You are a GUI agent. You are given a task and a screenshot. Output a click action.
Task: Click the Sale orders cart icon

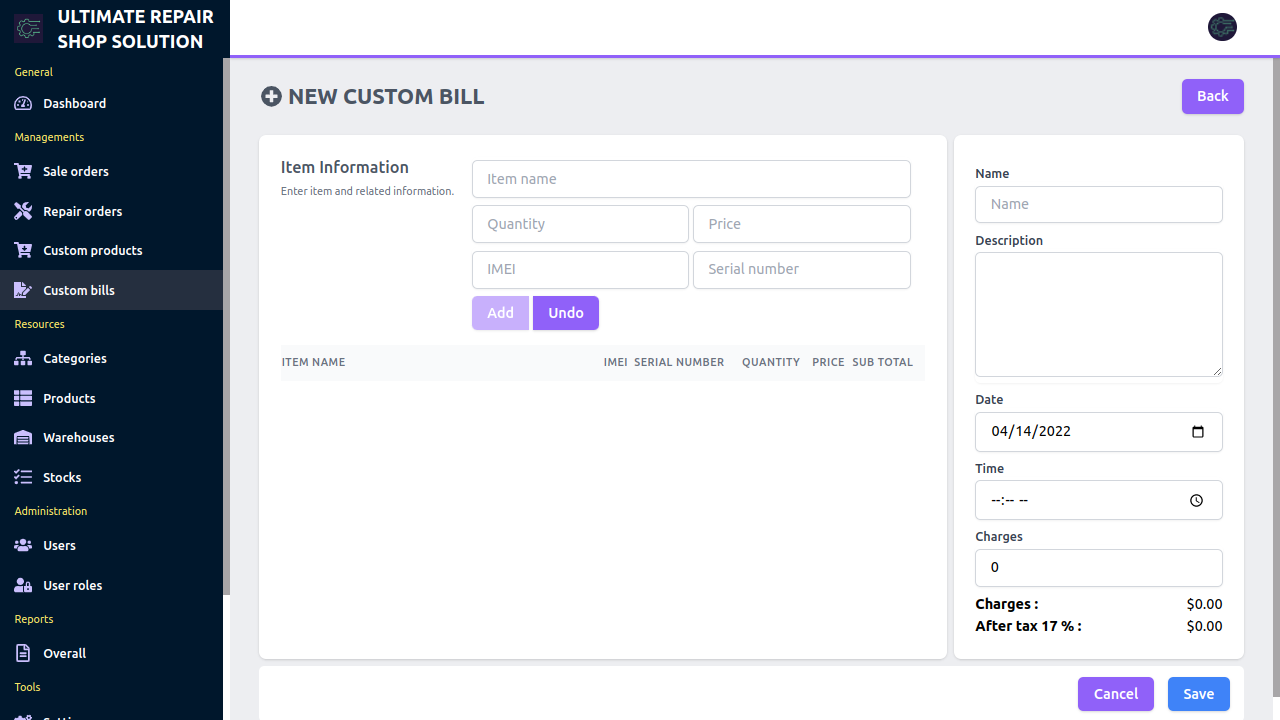coord(23,172)
